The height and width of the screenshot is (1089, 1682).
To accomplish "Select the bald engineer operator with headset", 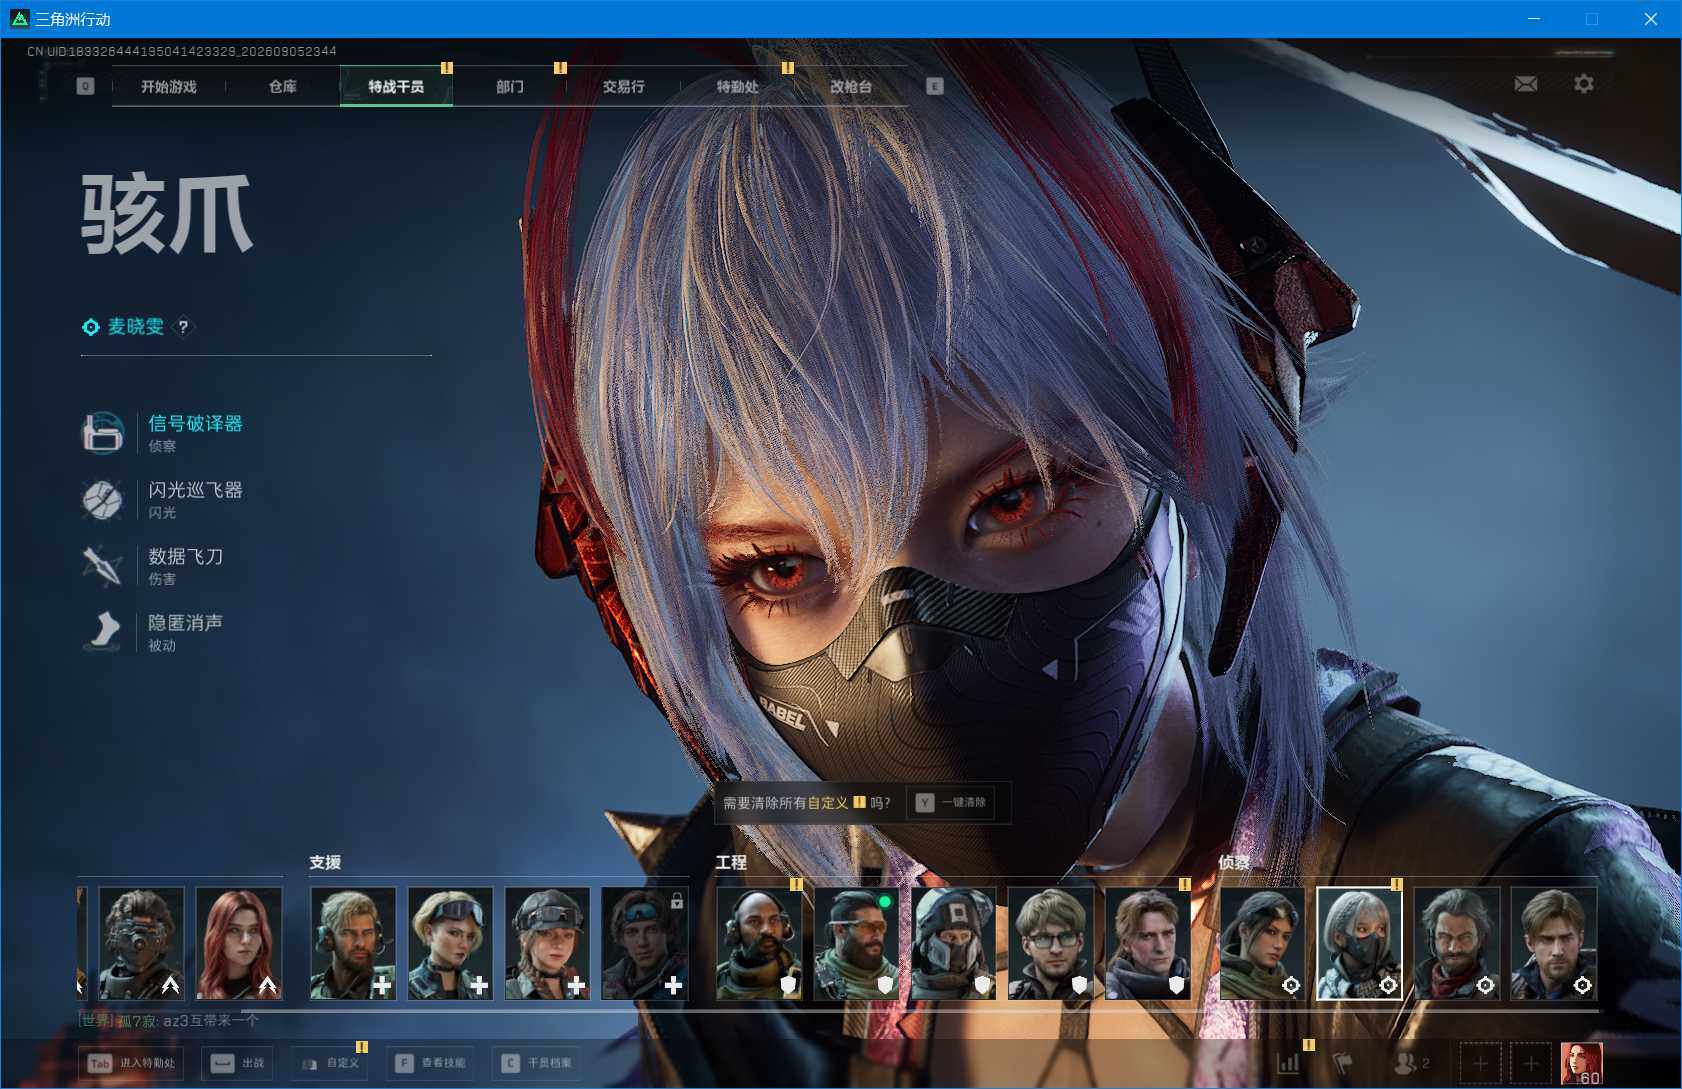I will coord(760,943).
